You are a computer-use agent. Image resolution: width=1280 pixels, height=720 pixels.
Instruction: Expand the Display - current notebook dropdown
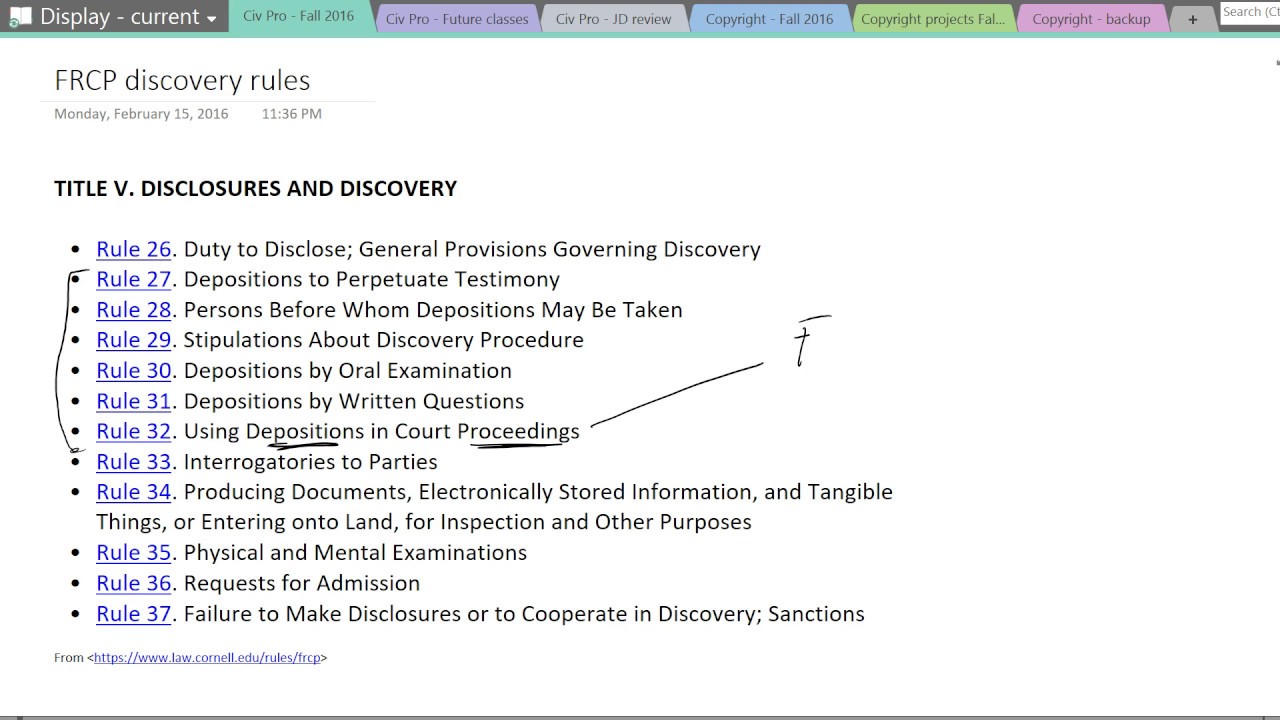coord(211,18)
